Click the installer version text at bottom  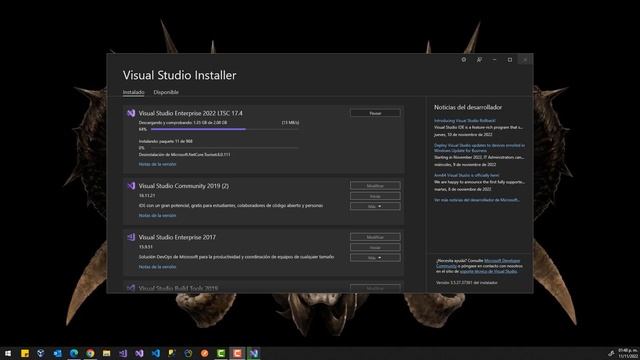click(467, 282)
